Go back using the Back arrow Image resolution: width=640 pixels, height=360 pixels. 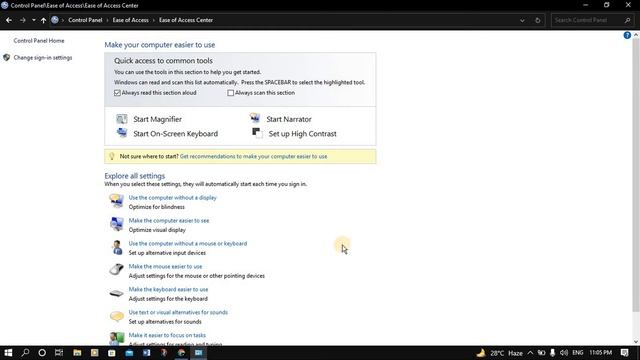(x=9, y=20)
